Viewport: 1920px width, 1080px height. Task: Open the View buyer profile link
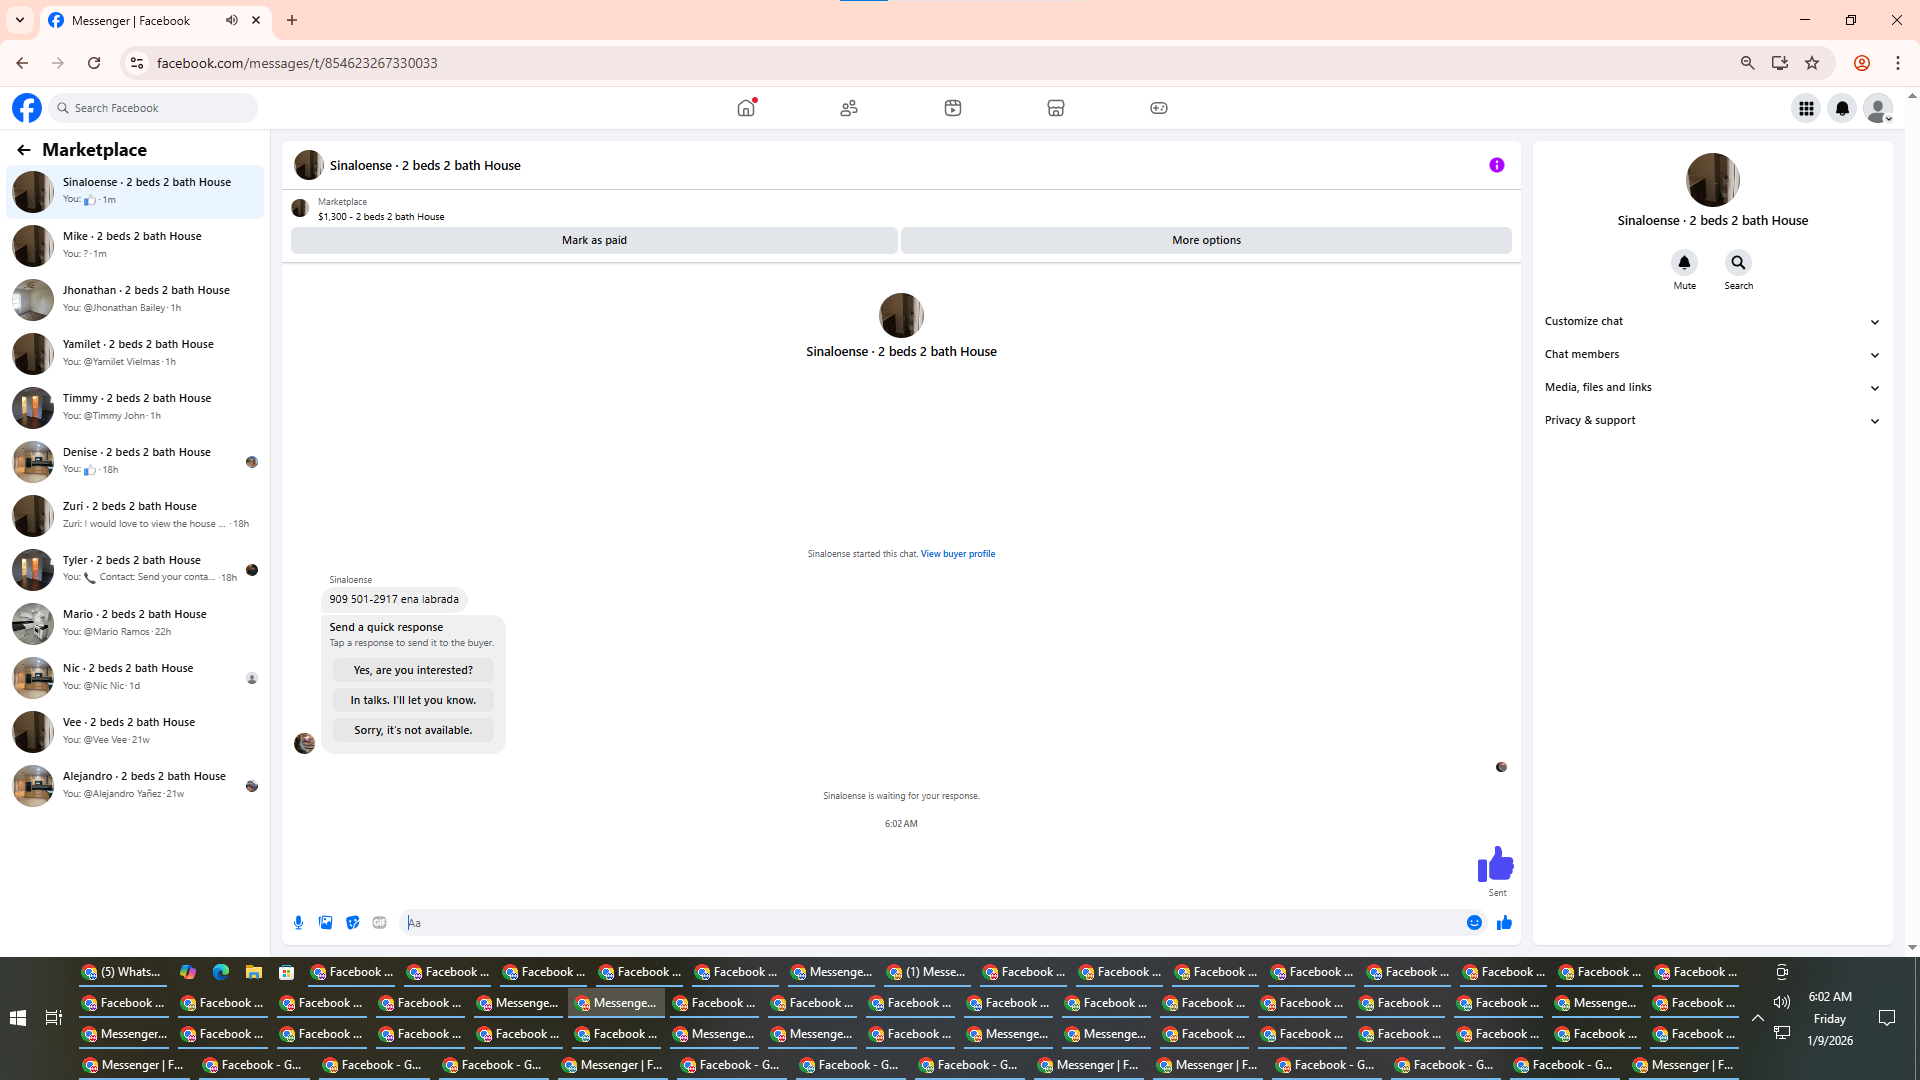click(957, 553)
